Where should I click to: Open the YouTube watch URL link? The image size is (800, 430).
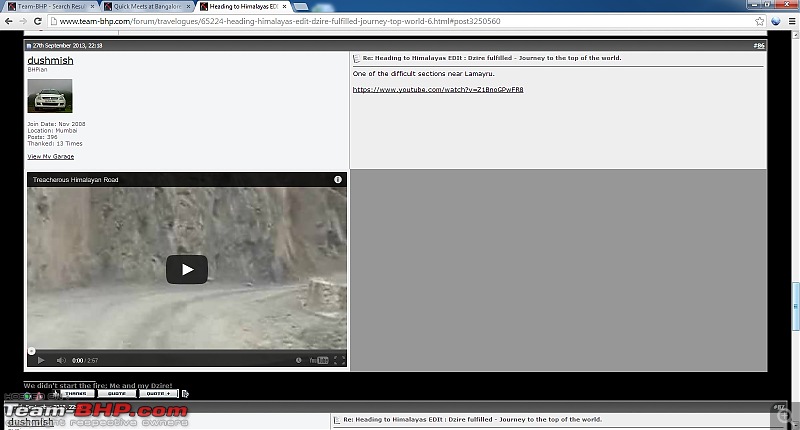438,90
